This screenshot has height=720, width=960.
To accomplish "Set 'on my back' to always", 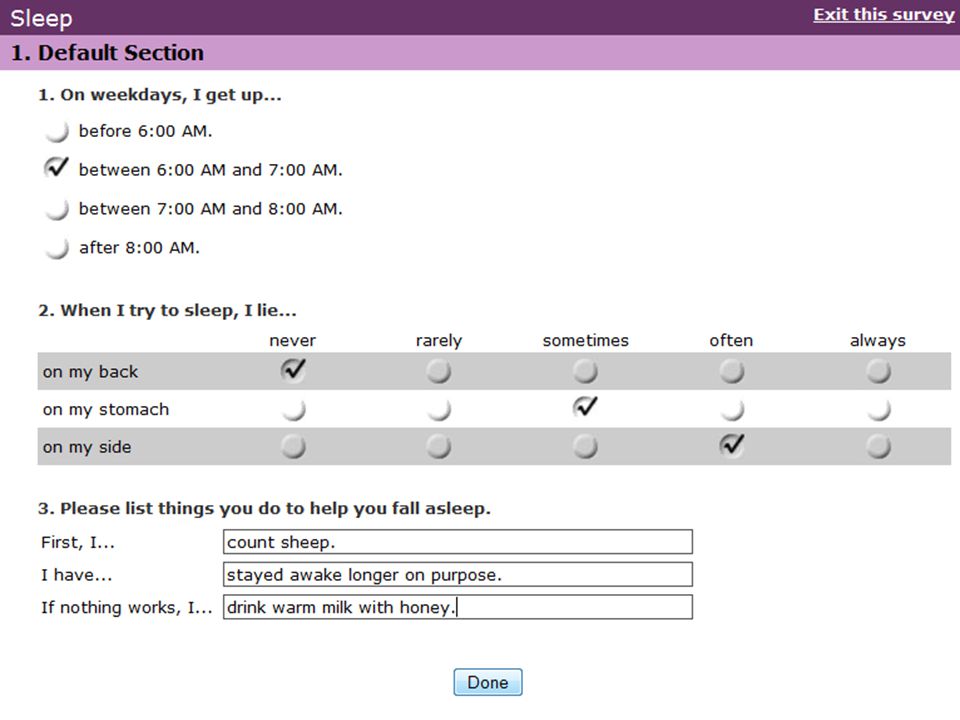I will click(879, 371).
